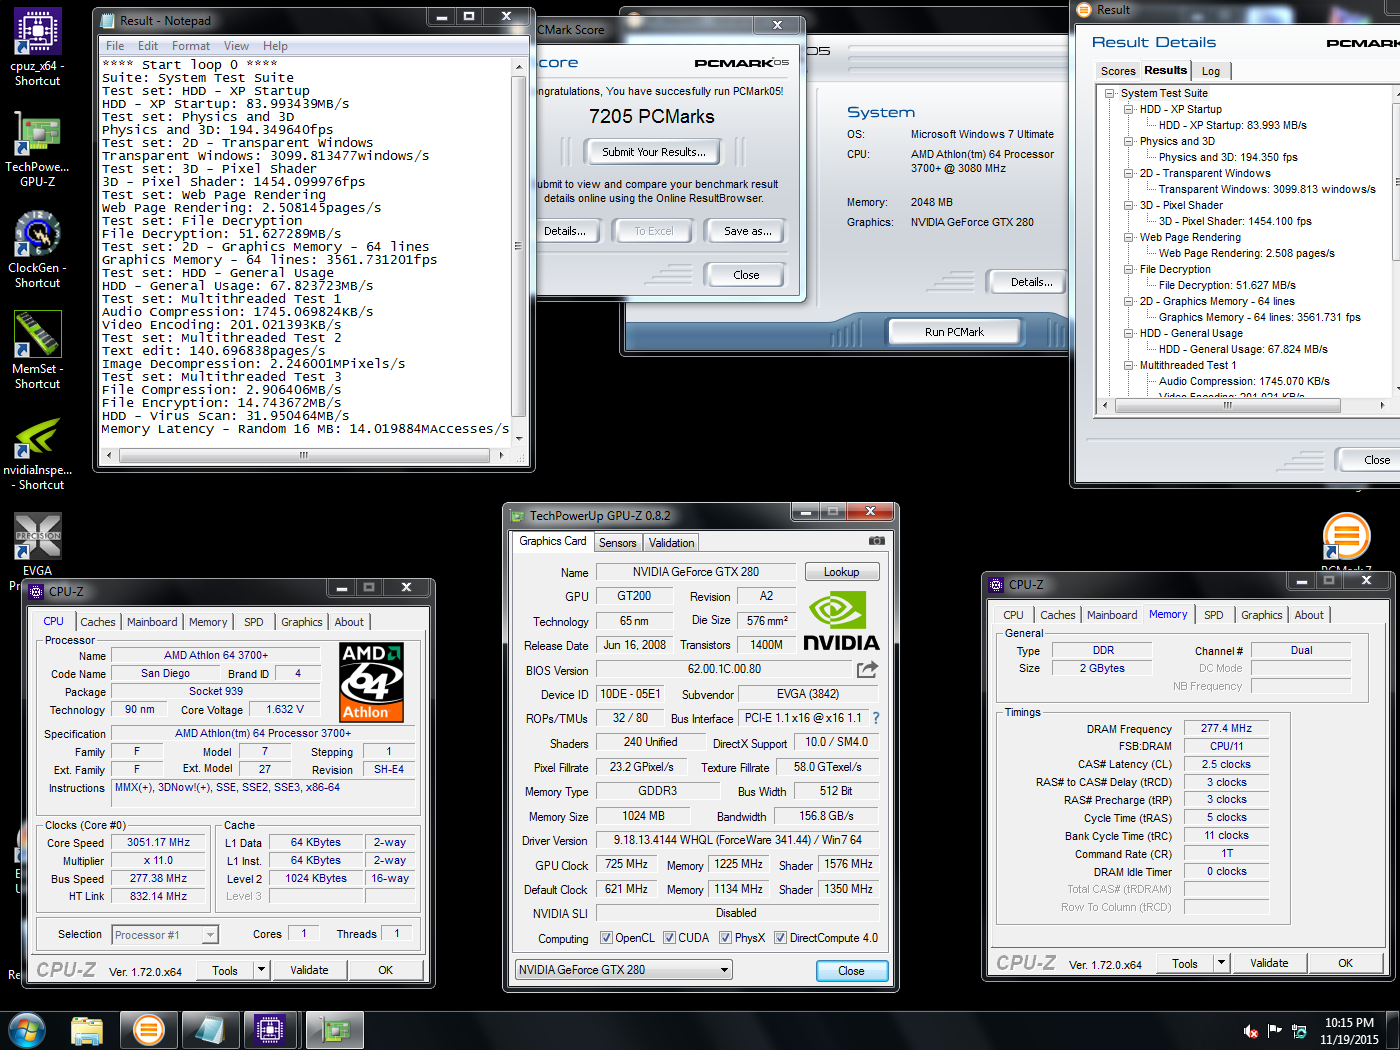1400x1050 pixels.
Task: Open the Tools dropdown arrow in right CPU-Z
Action: pyautogui.click(x=1221, y=963)
